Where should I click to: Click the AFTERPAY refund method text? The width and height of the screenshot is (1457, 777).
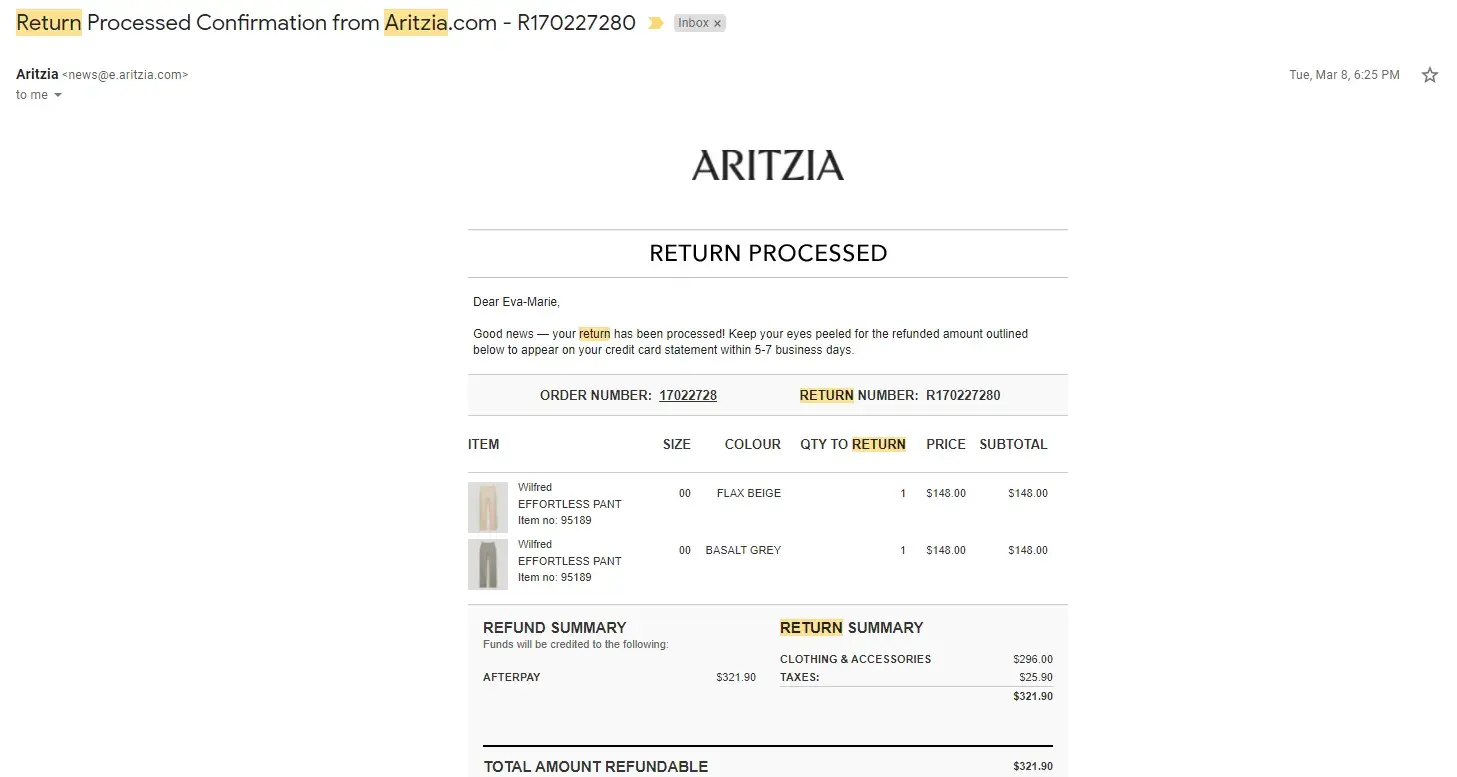(x=511, y=677)
